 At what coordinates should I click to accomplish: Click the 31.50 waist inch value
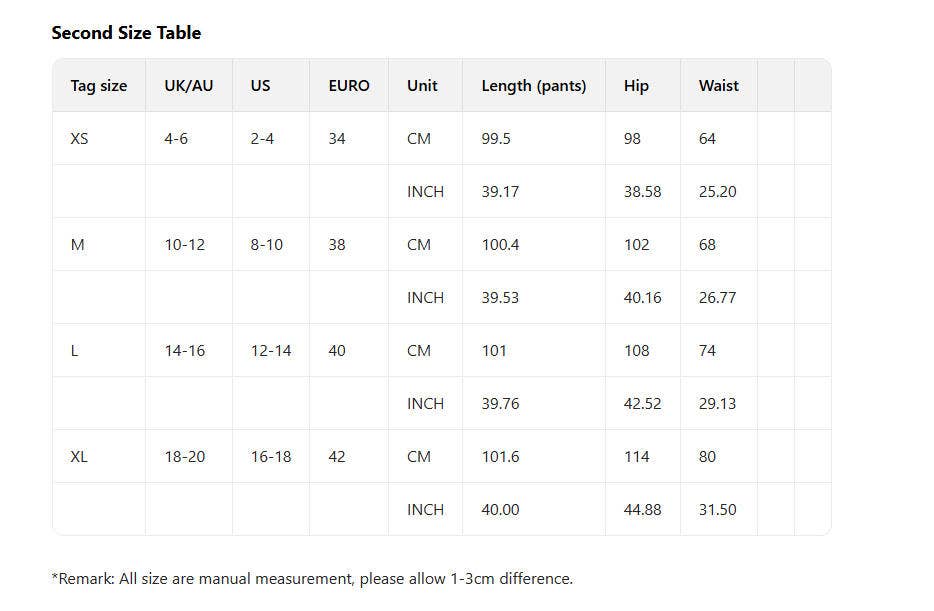coord(717,510)
